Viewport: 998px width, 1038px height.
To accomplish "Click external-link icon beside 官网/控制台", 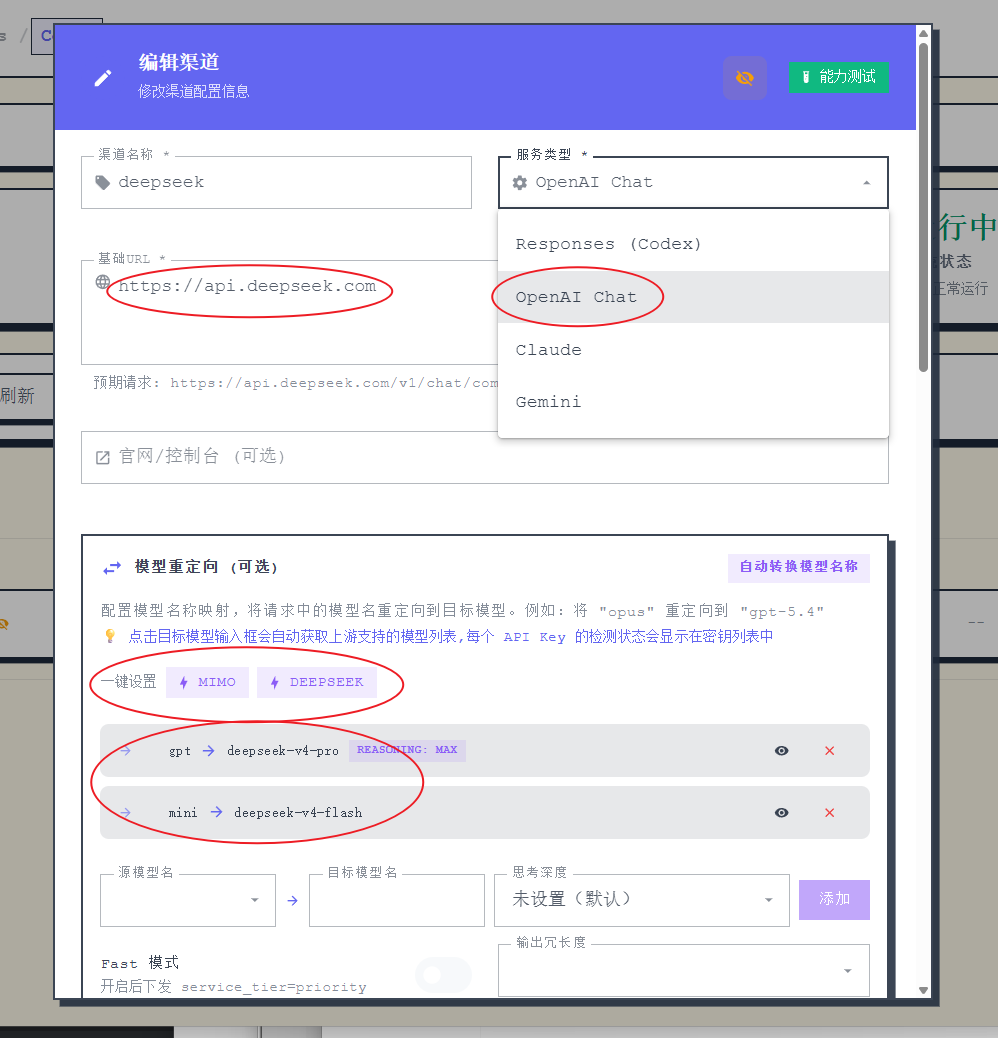I will coord(103,457).
